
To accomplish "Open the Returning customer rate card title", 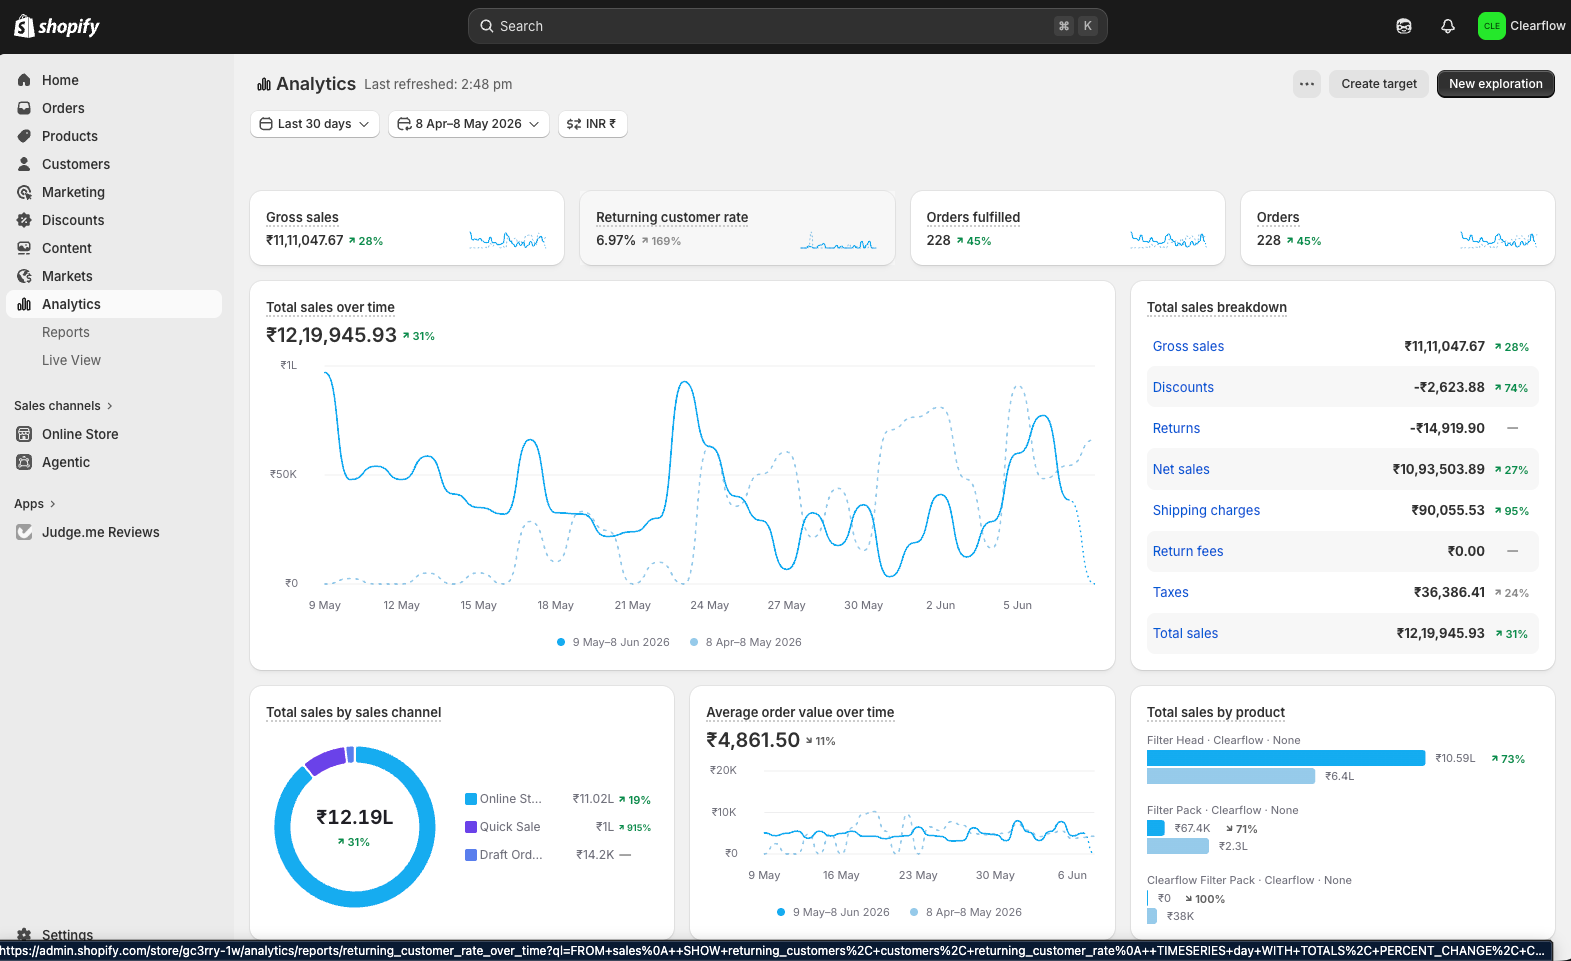I will 672,217.
